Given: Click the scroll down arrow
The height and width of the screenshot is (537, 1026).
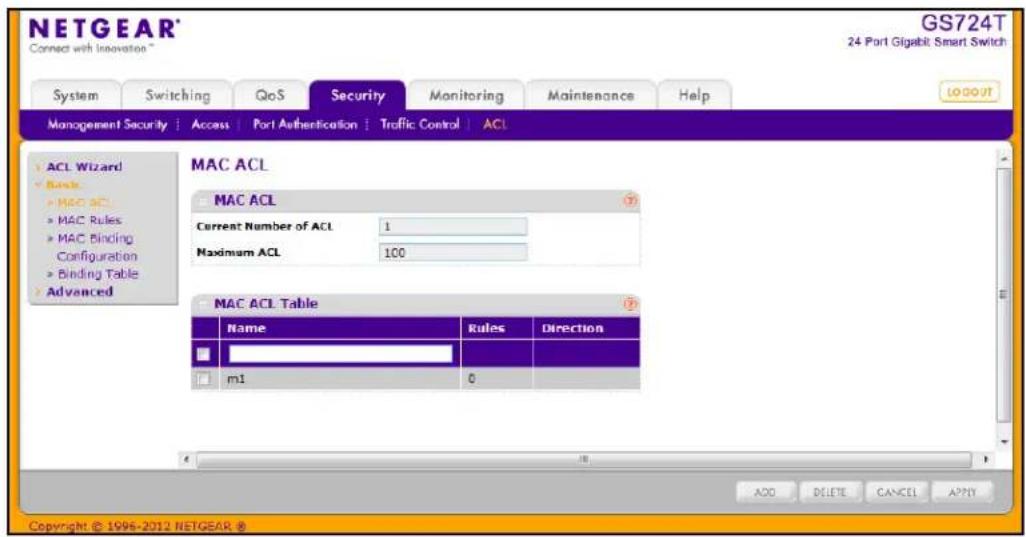Looking at the screenshot, I should coord(1004,442).
